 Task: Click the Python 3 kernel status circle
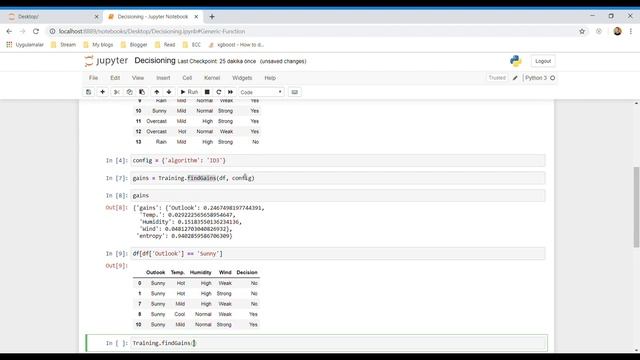553,78
